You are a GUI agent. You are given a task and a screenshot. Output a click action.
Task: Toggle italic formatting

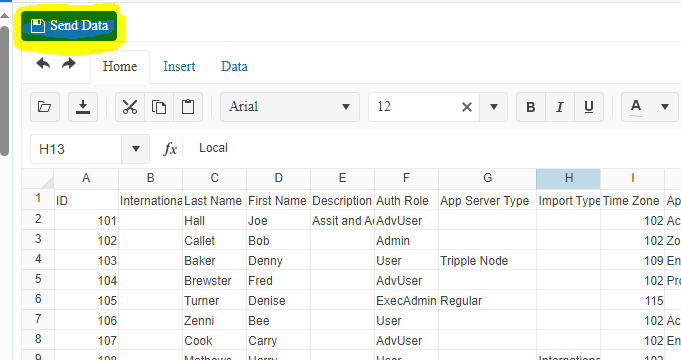(560, 107)
